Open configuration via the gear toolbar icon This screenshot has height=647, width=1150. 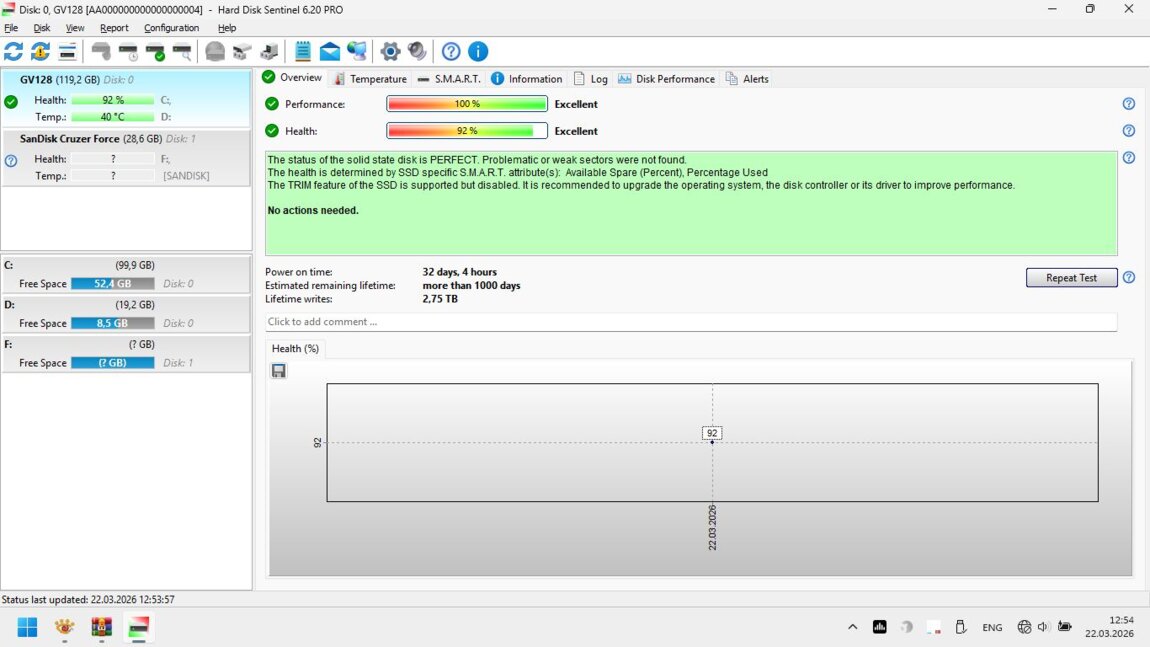point(390,51)
